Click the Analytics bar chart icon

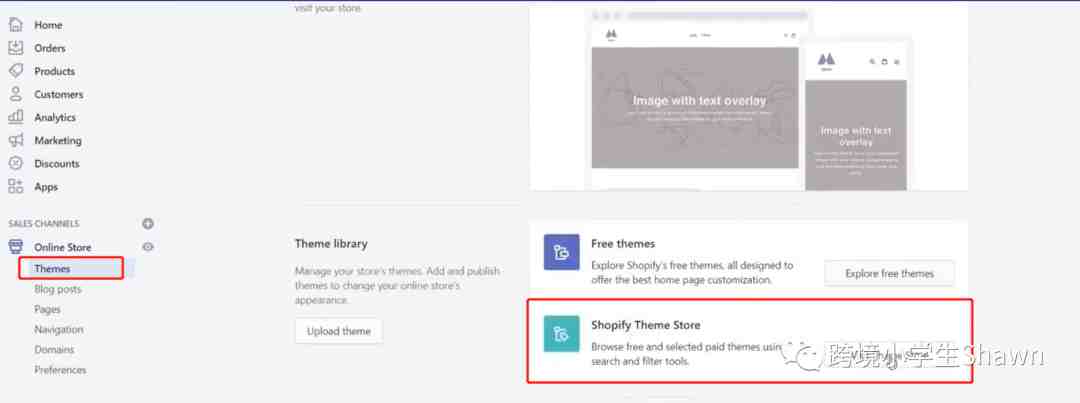point(16,117)
